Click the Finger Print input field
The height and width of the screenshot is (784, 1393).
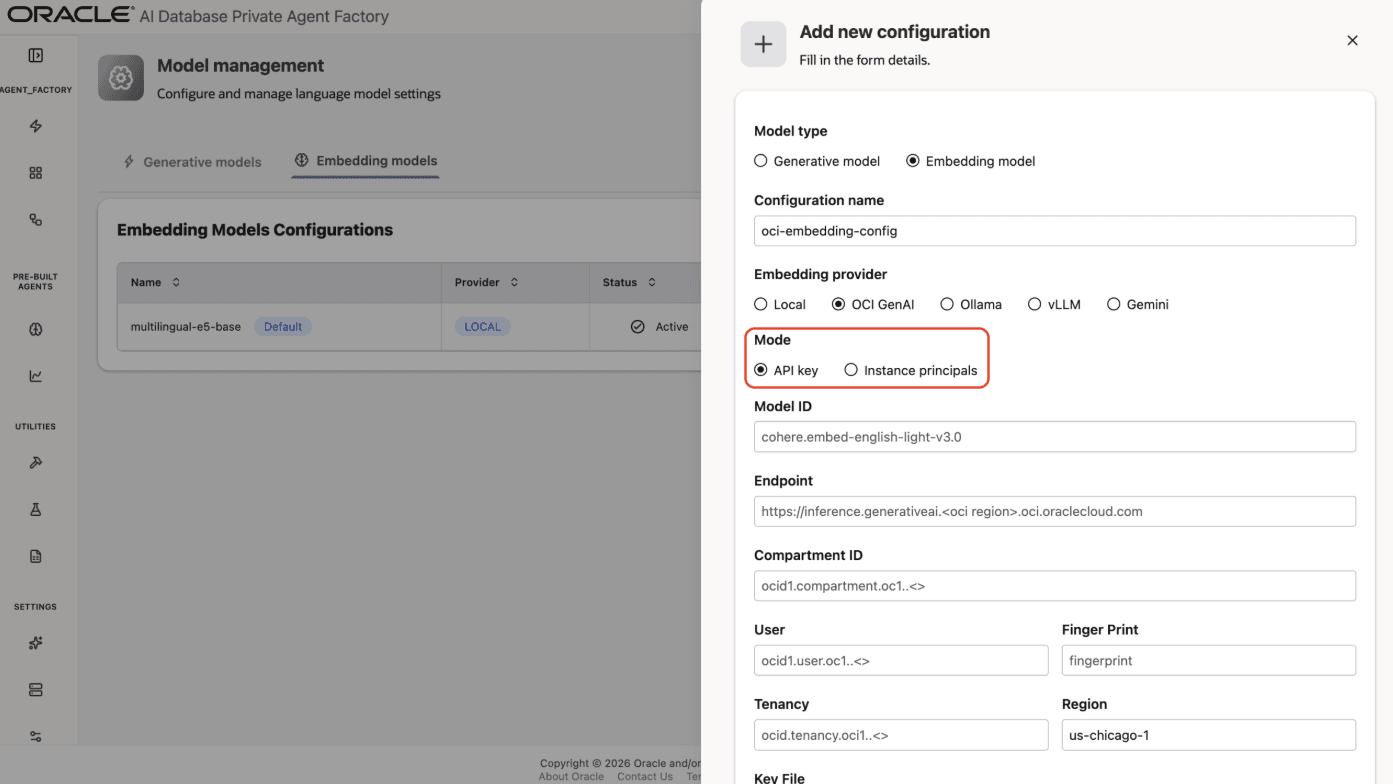(1208, 660)
